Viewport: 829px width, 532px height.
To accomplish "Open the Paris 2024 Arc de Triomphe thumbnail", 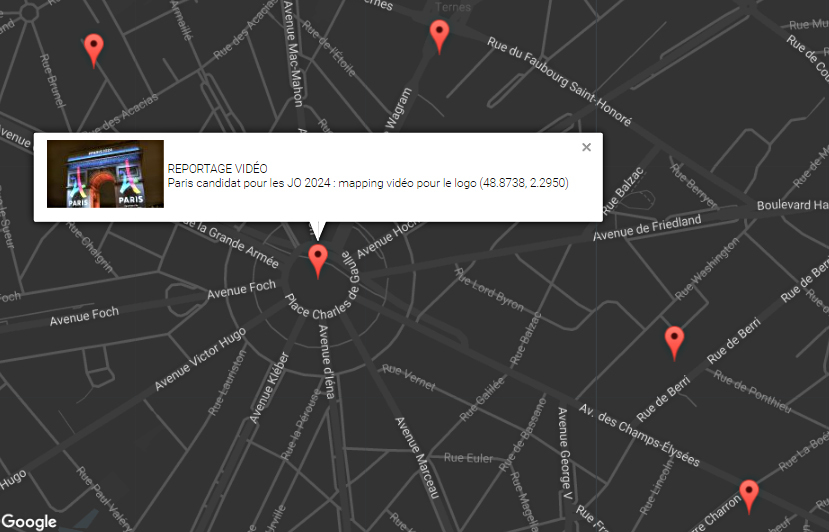I will click(105, 174).
